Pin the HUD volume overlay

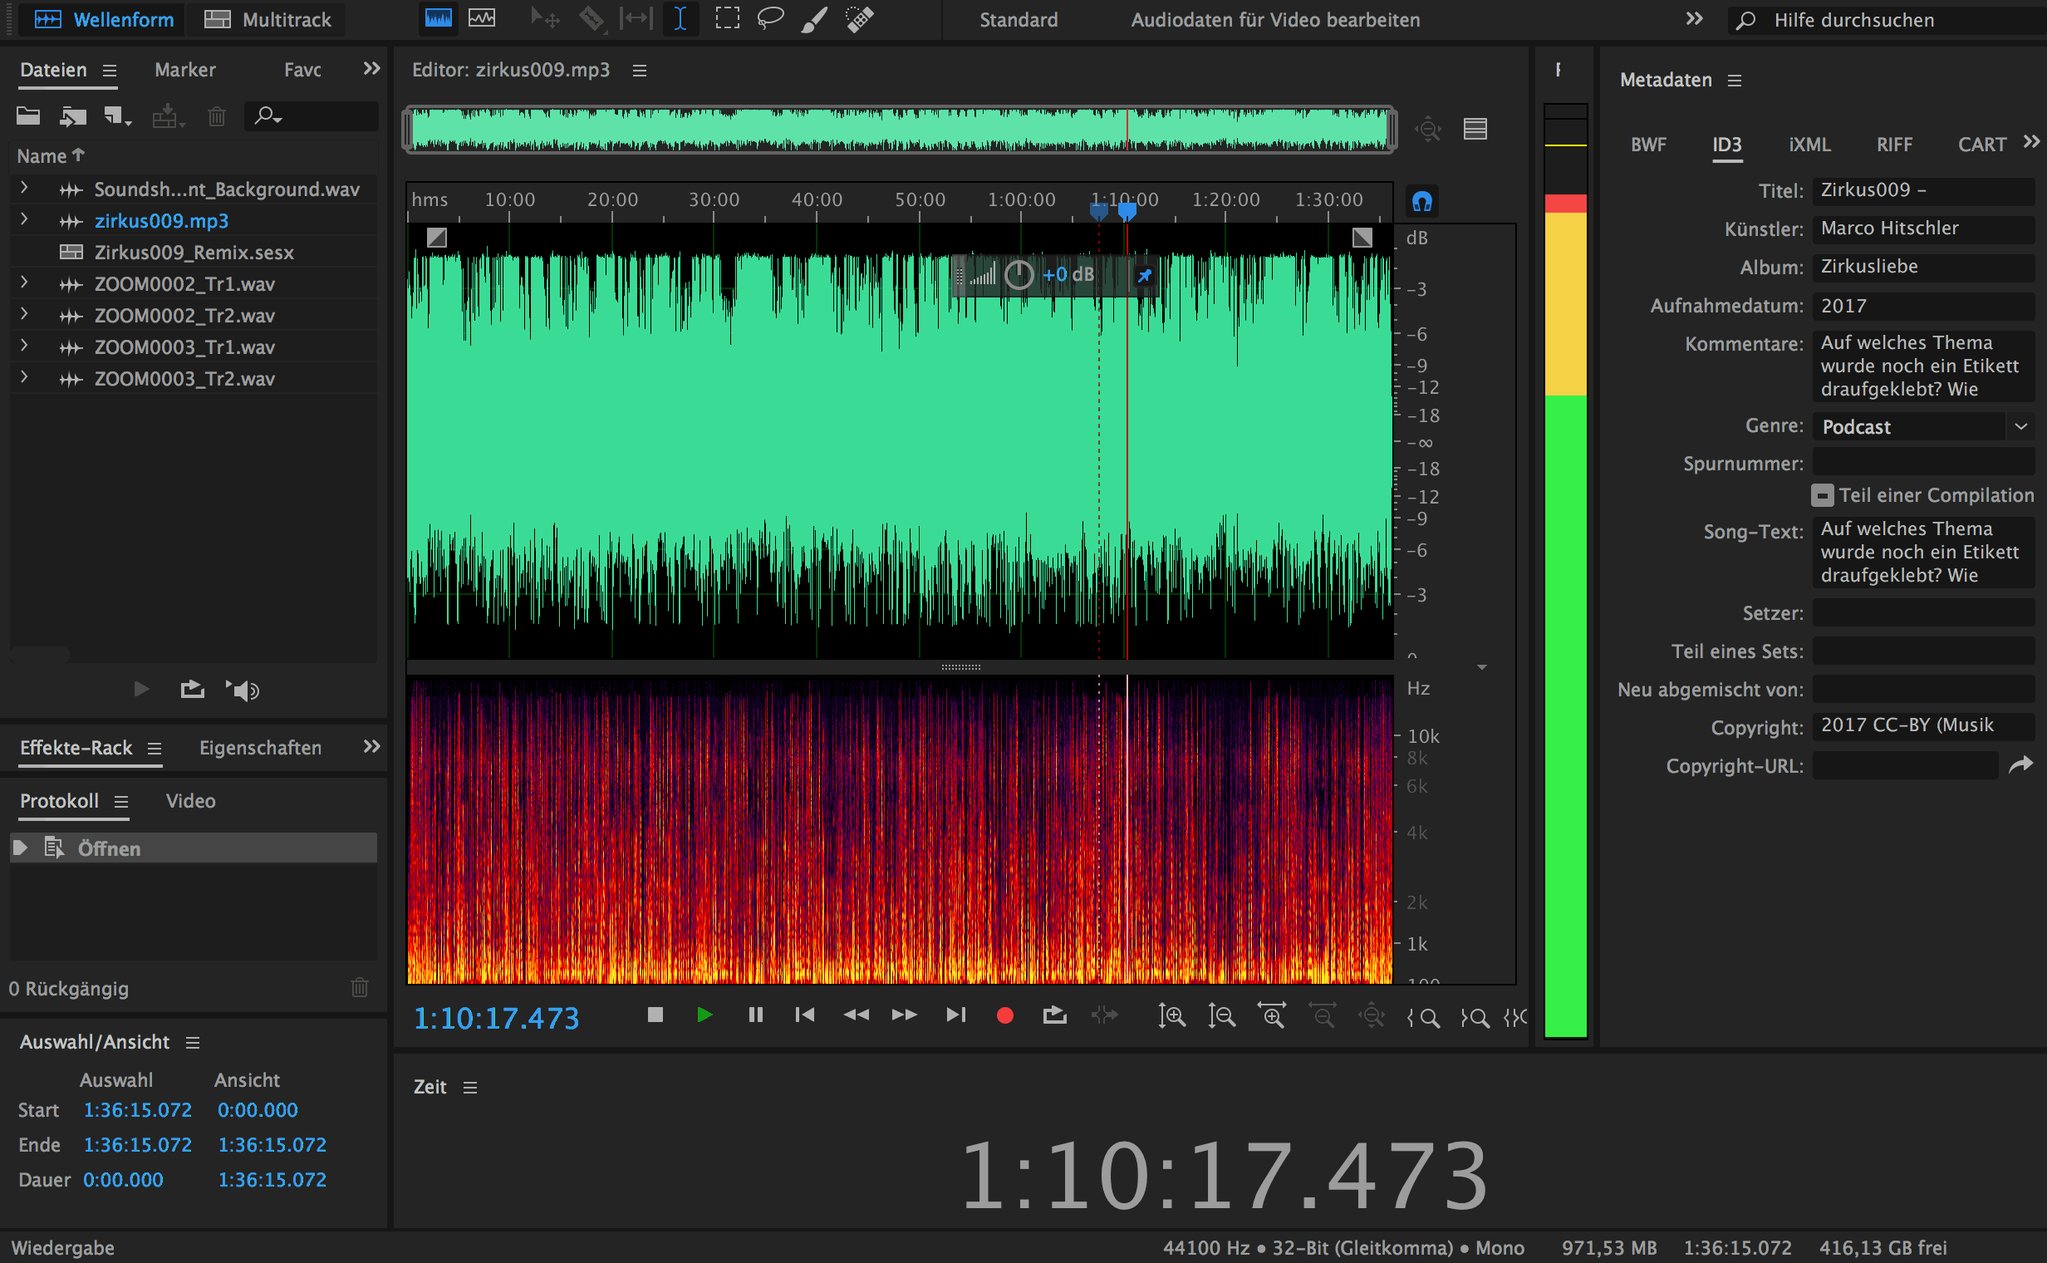coord(1144,275)
